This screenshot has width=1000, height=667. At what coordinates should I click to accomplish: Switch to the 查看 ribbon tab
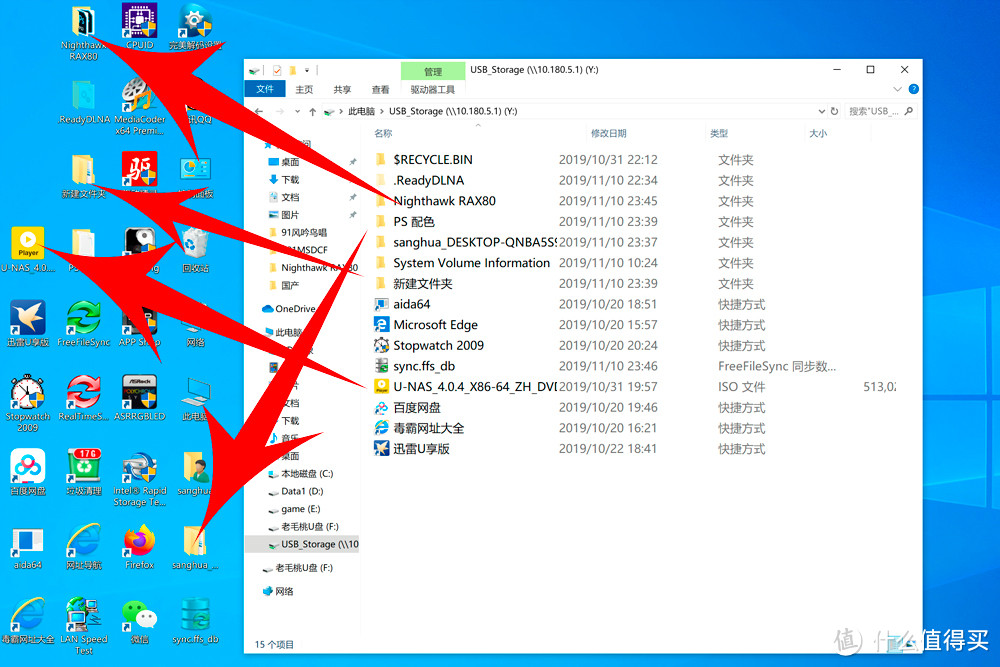pos(381,90)
